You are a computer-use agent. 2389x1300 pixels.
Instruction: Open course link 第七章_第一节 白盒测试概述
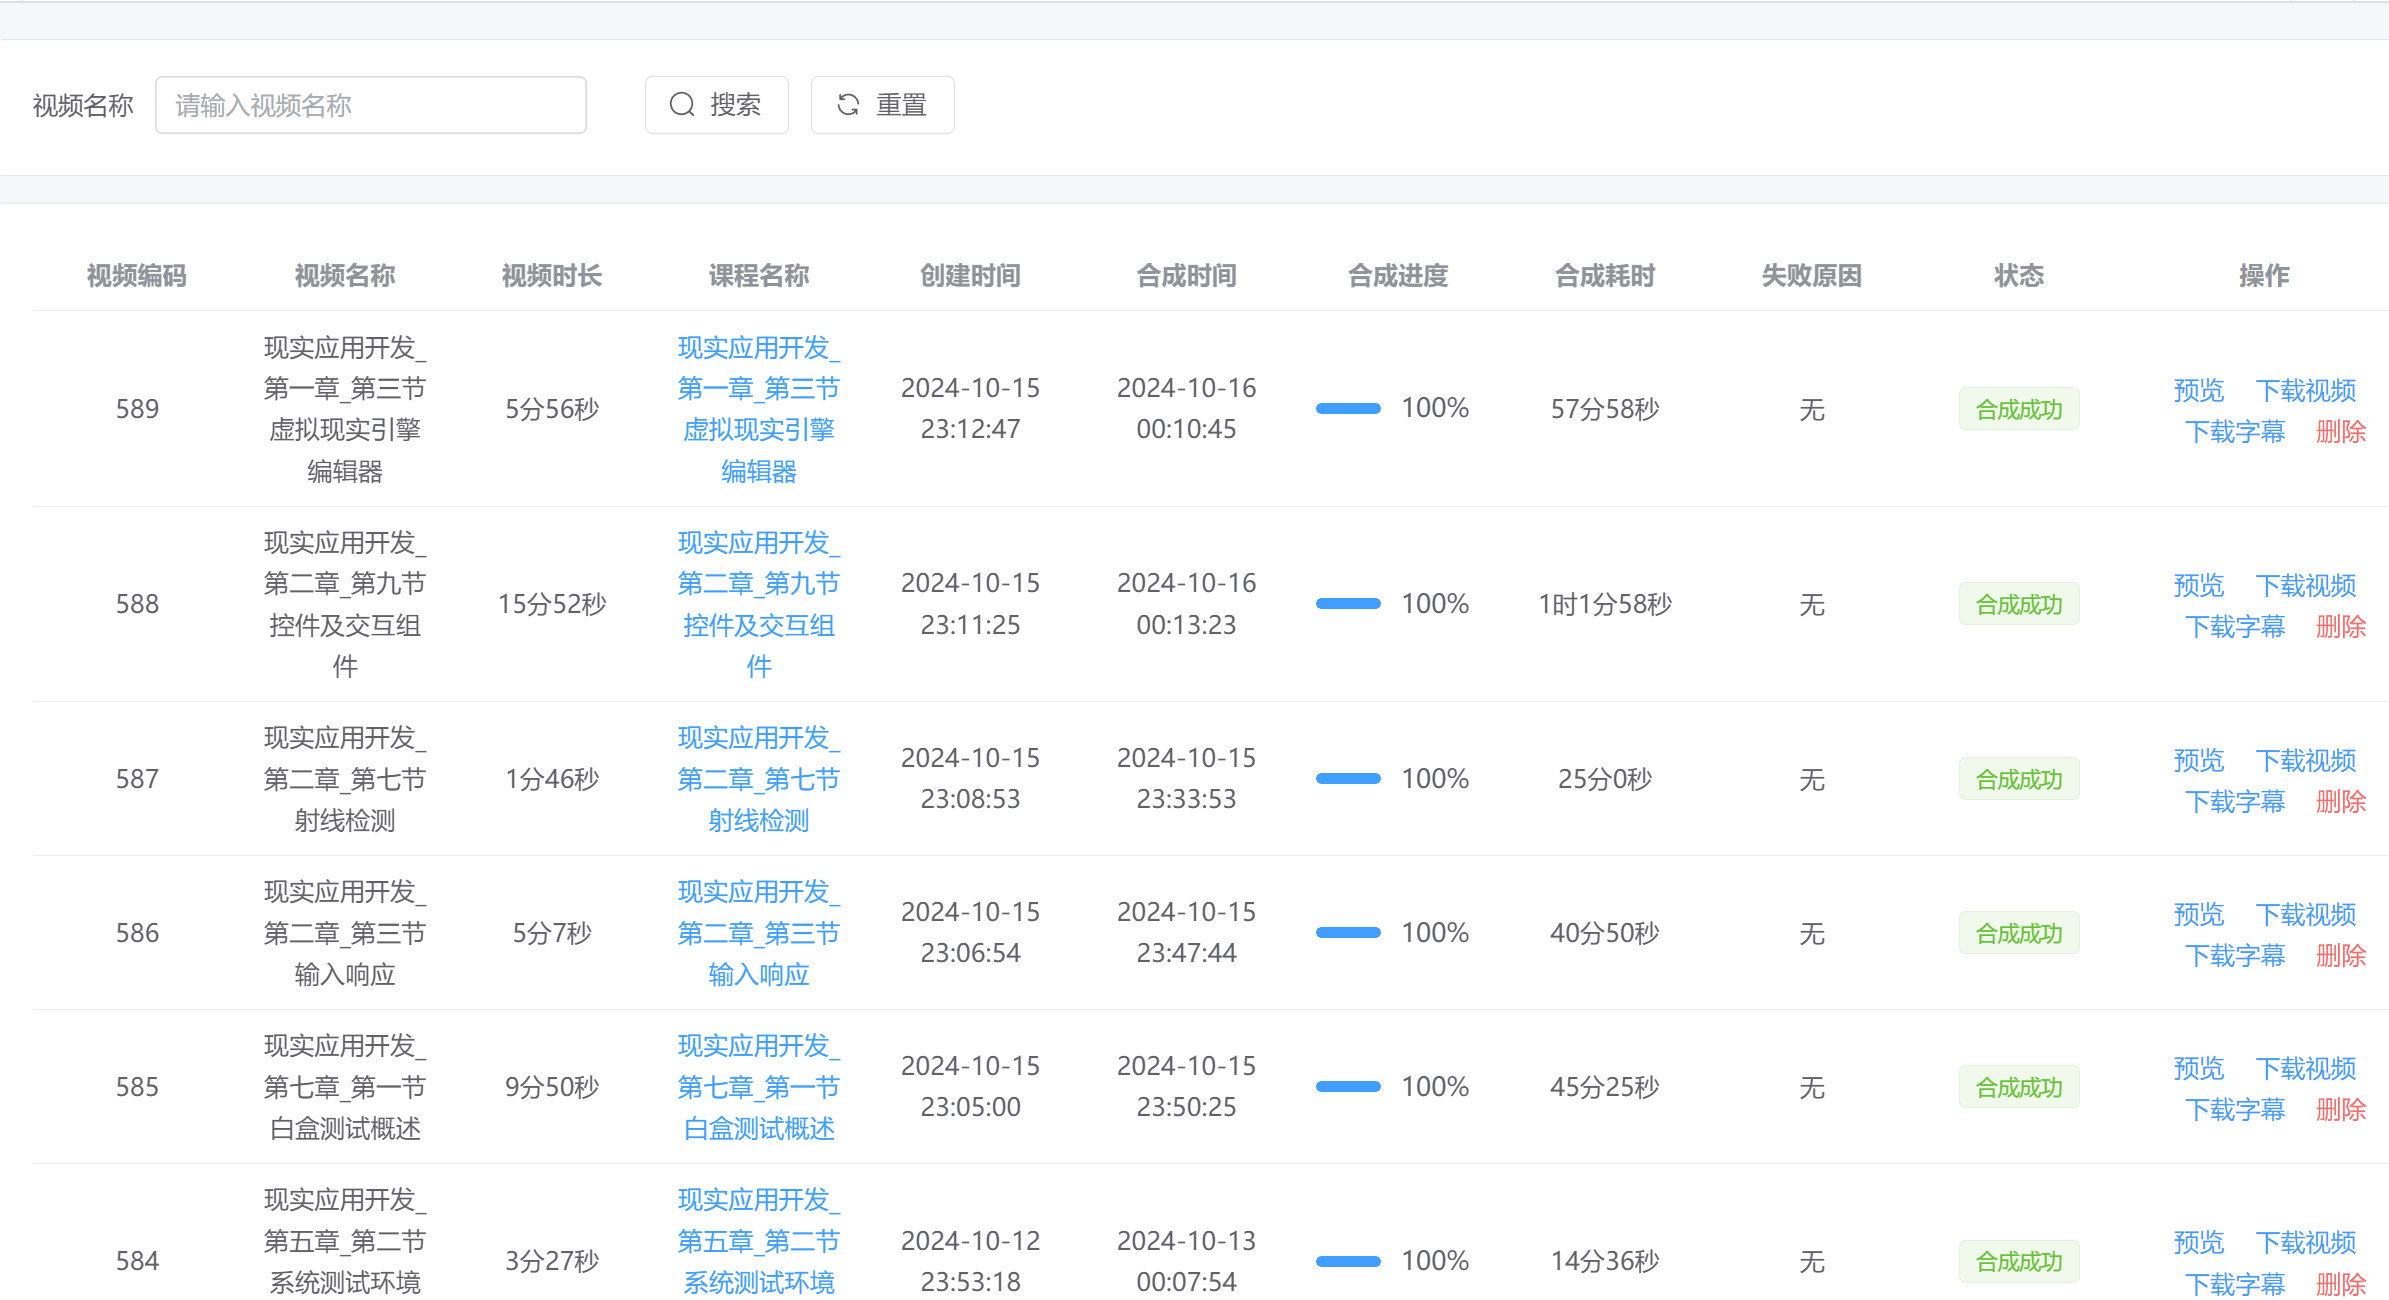coord(758,1087)
